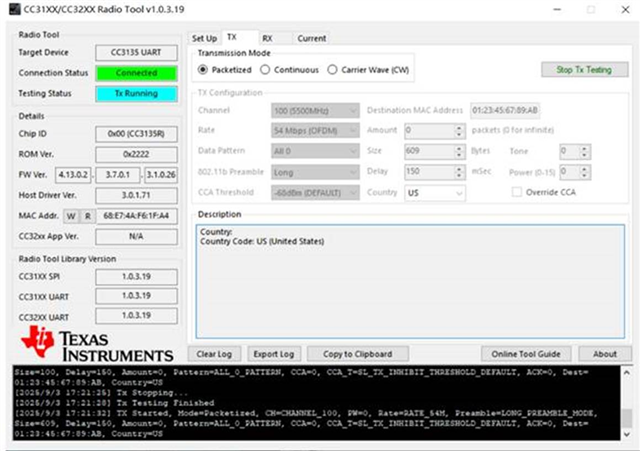Click the MAC address 68:E7:4A:F6:1F:A4
640x451 pixels.
136,216
